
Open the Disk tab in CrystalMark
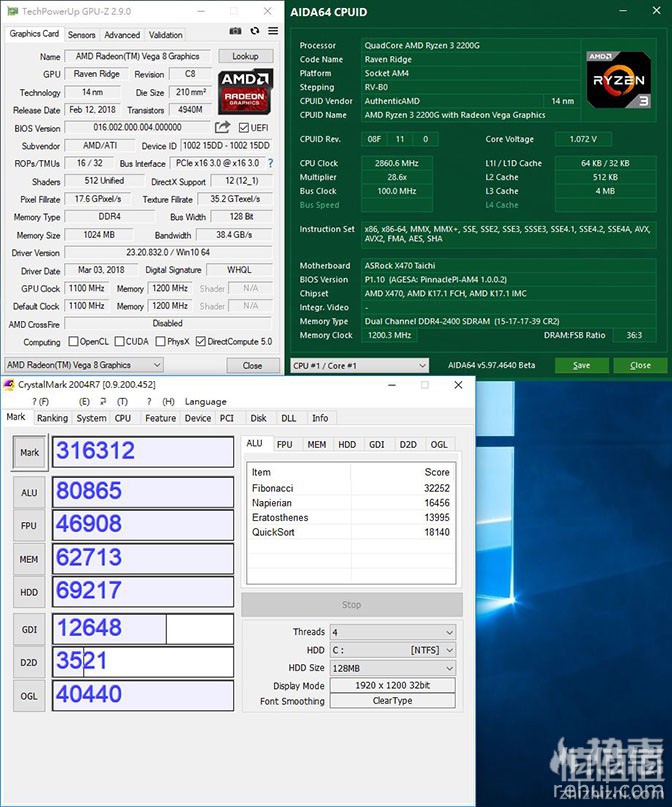pos(258,418)
